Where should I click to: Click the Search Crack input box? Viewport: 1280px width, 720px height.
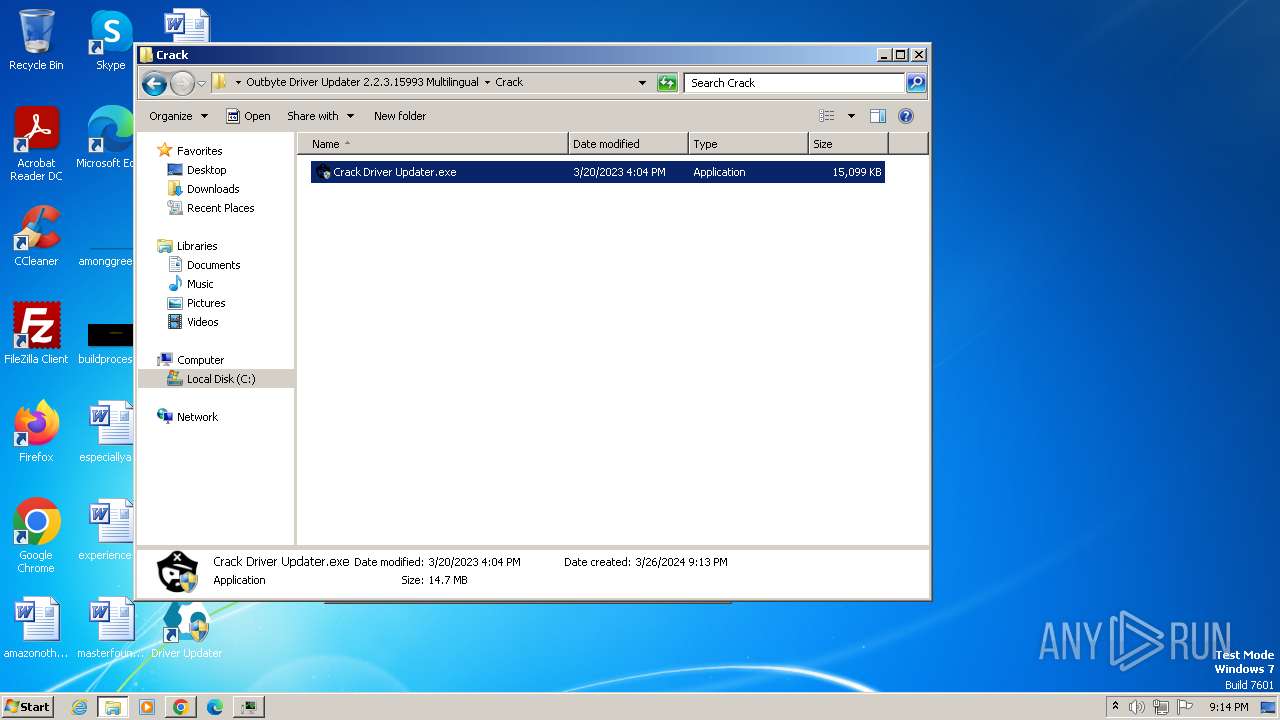tap(795, 83)
